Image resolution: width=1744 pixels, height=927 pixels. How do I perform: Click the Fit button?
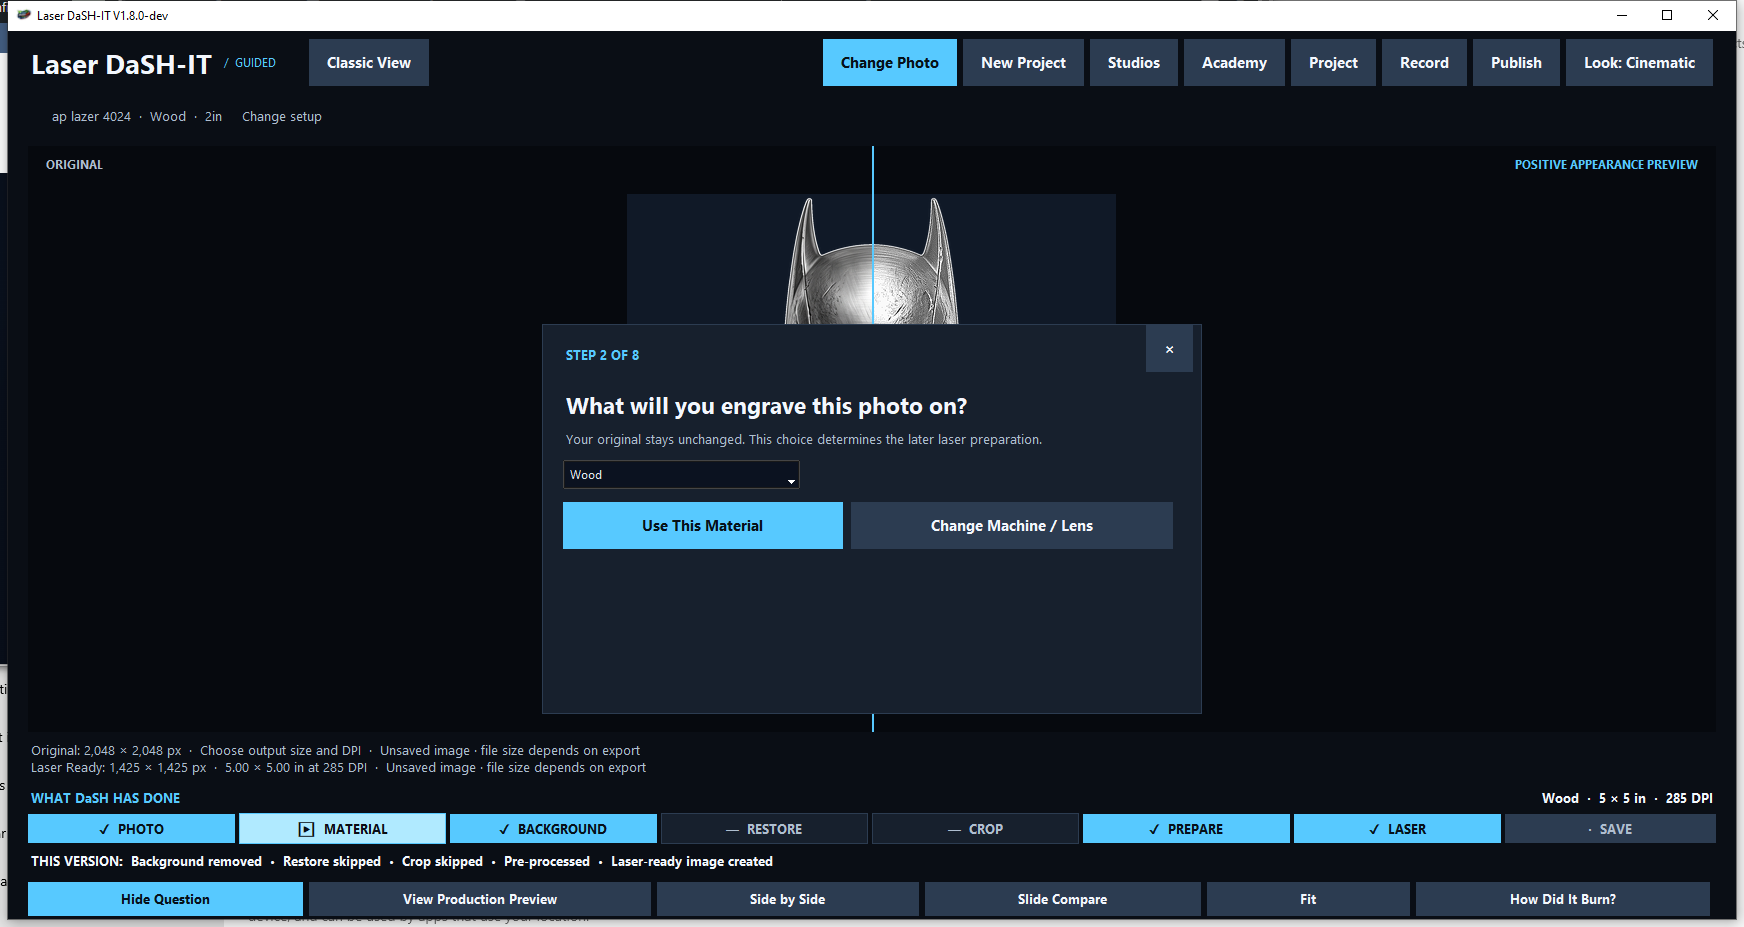coord(1308,898)
